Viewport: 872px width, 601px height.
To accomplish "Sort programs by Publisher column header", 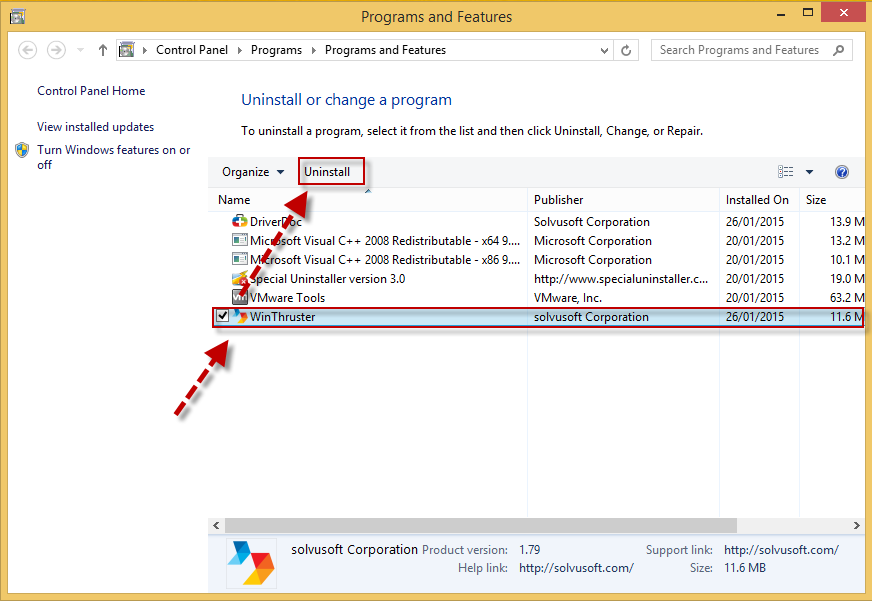I will (623, 200).
